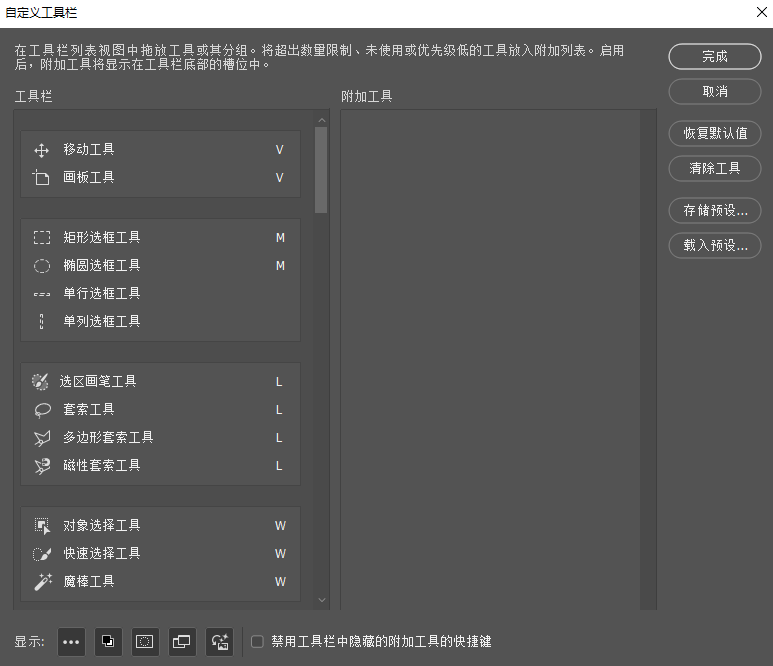Click the L shortcut of 磁性套索工具

tap(279, 466)
